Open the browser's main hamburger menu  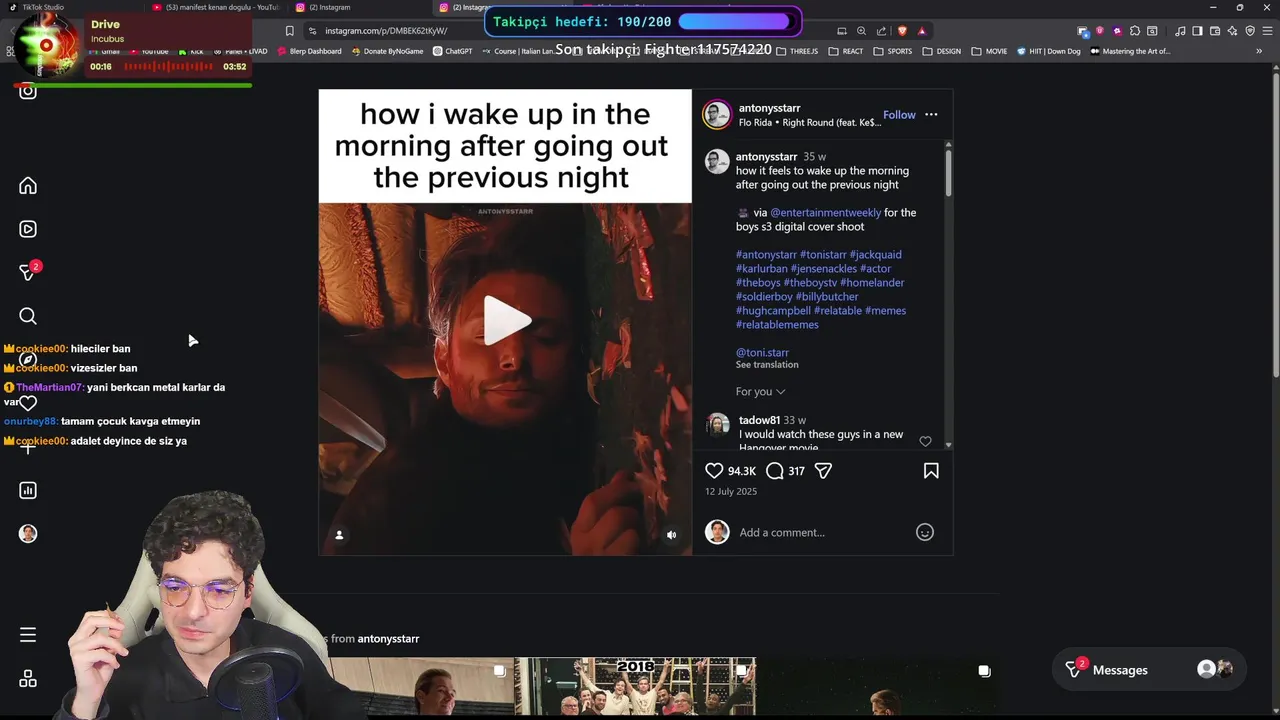click(x=1266, y=31)
